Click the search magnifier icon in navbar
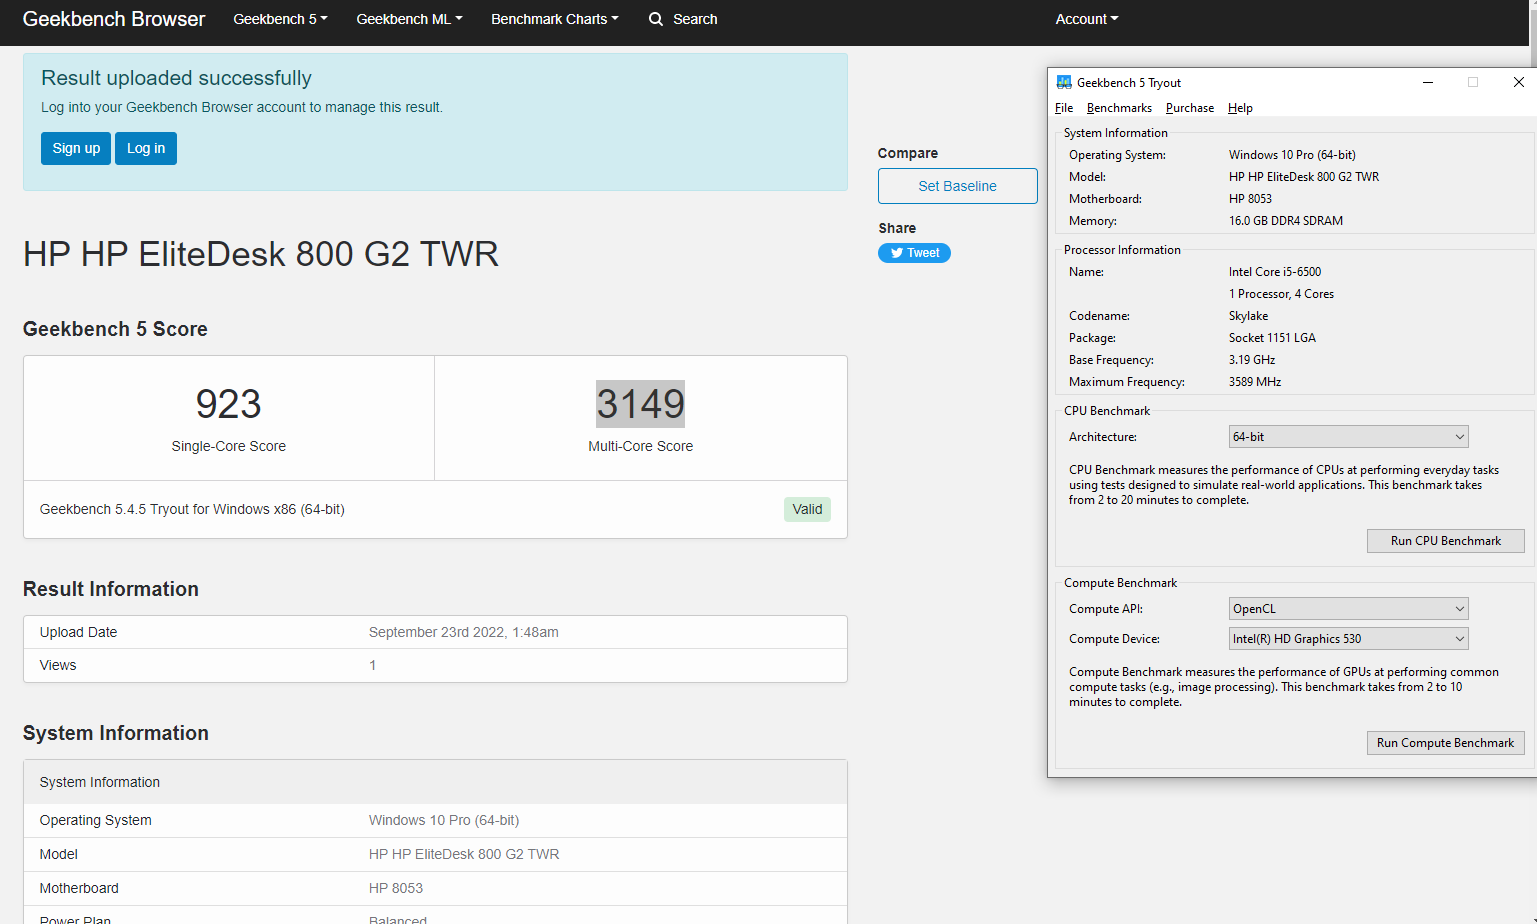1537x924 pixels. [x=656, y=19]
